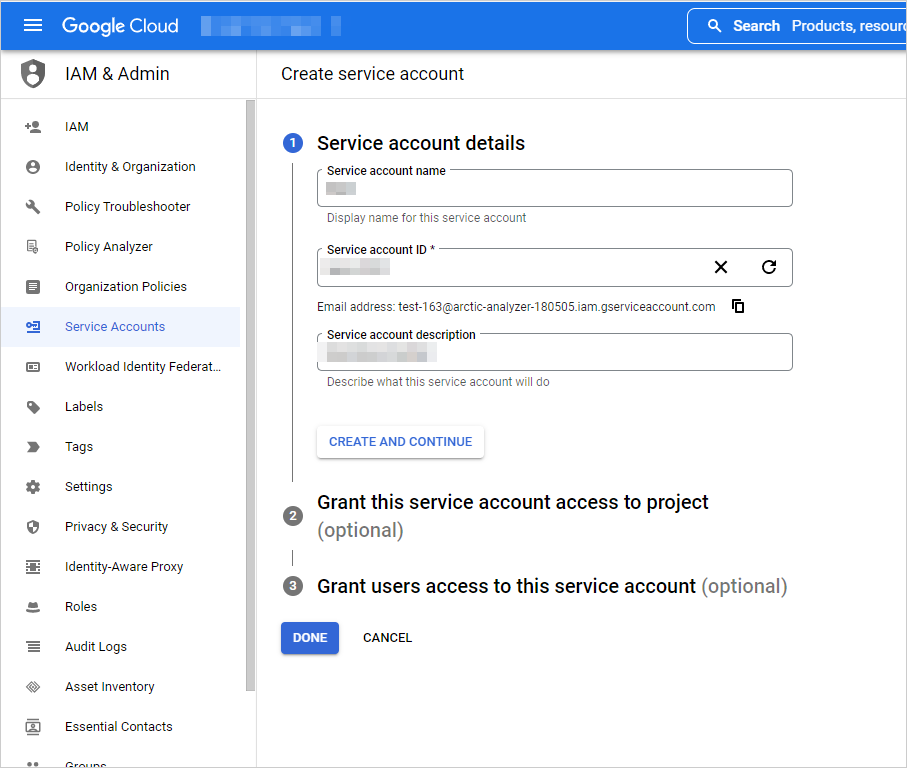
Task: Select Organization Policies in the sidebar
Action: 126,286
